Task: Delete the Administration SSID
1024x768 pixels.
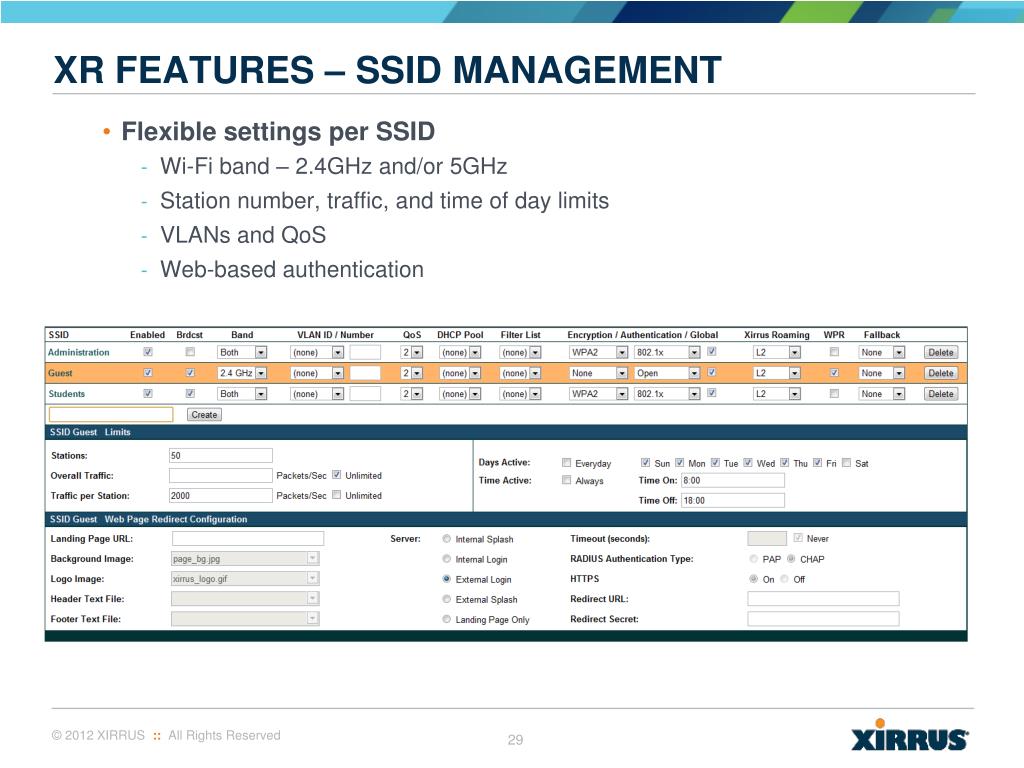Action: click(x=941, y=352)
